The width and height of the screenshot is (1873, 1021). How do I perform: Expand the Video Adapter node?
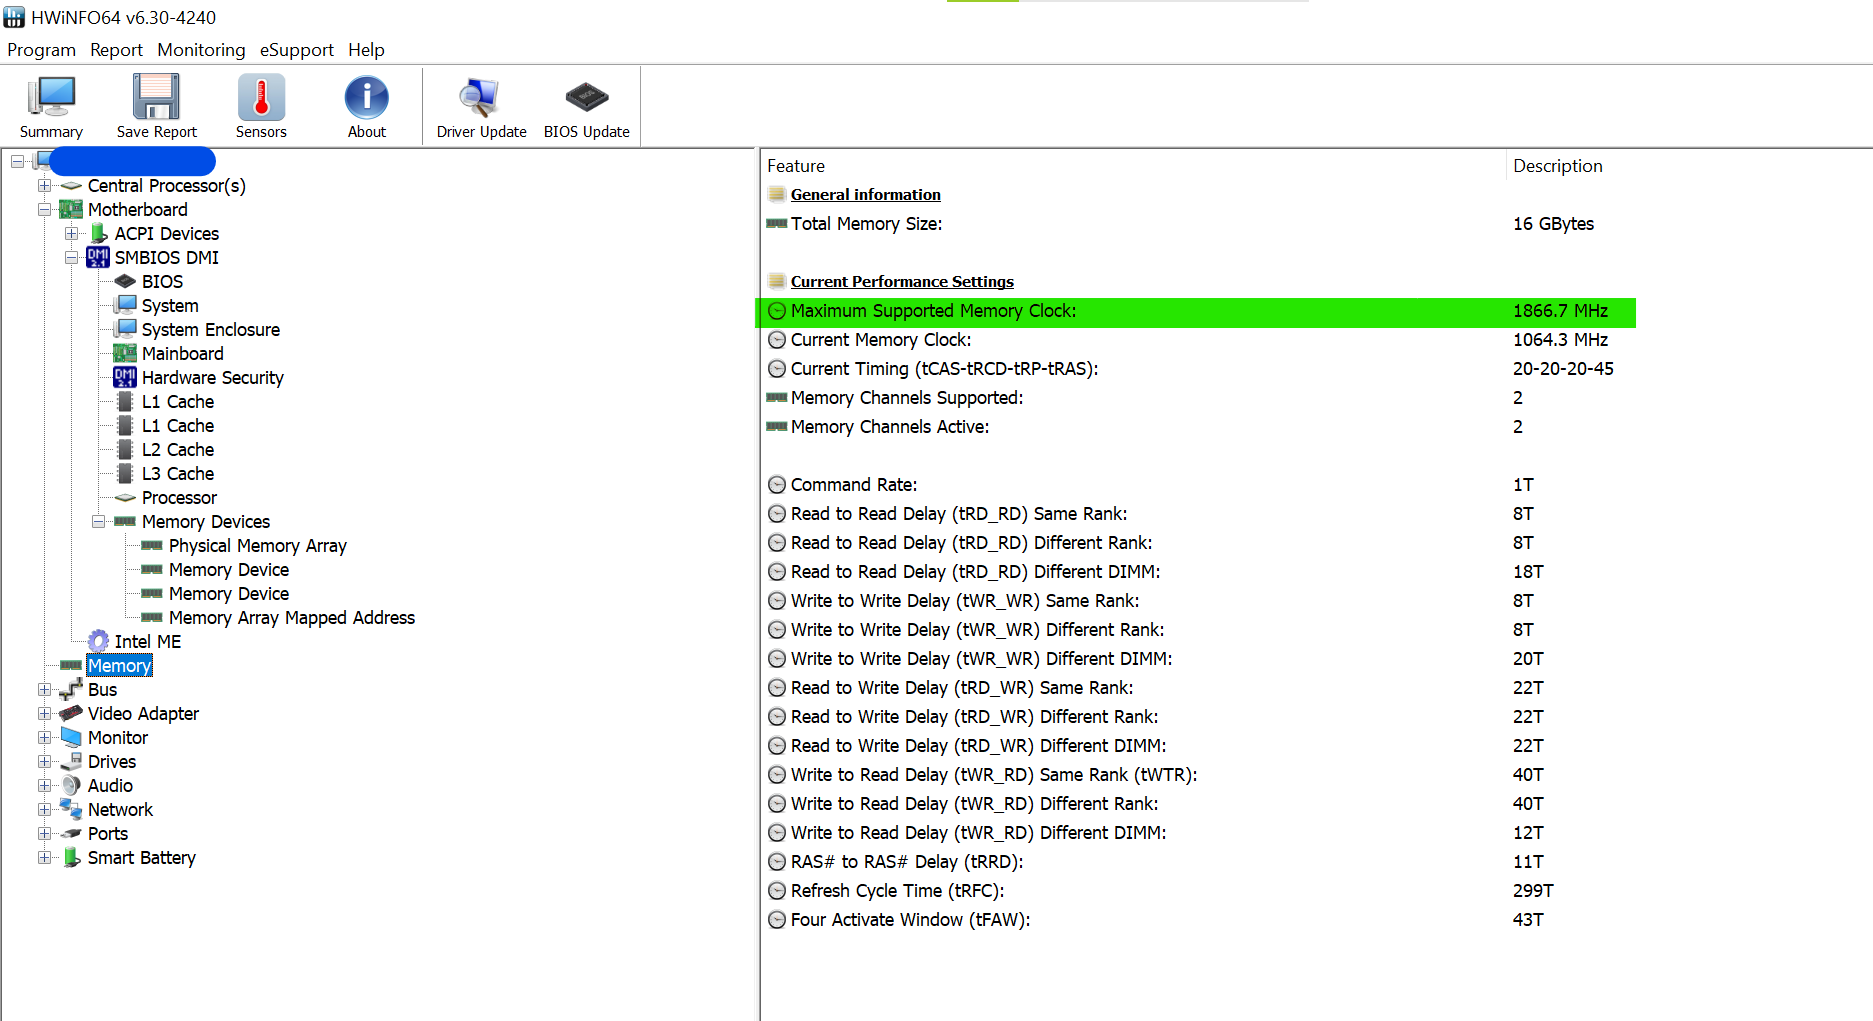pyautogui.click(x=44, y=713)
